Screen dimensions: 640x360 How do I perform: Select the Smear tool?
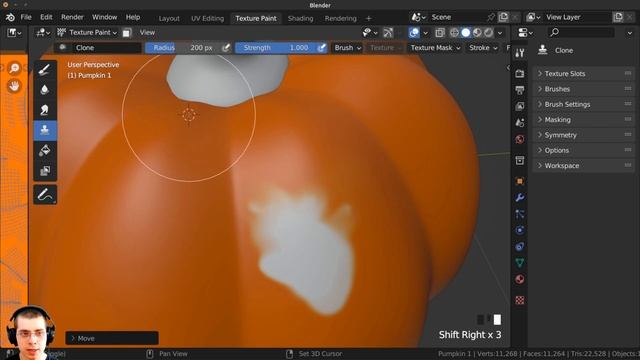(45, 110)
